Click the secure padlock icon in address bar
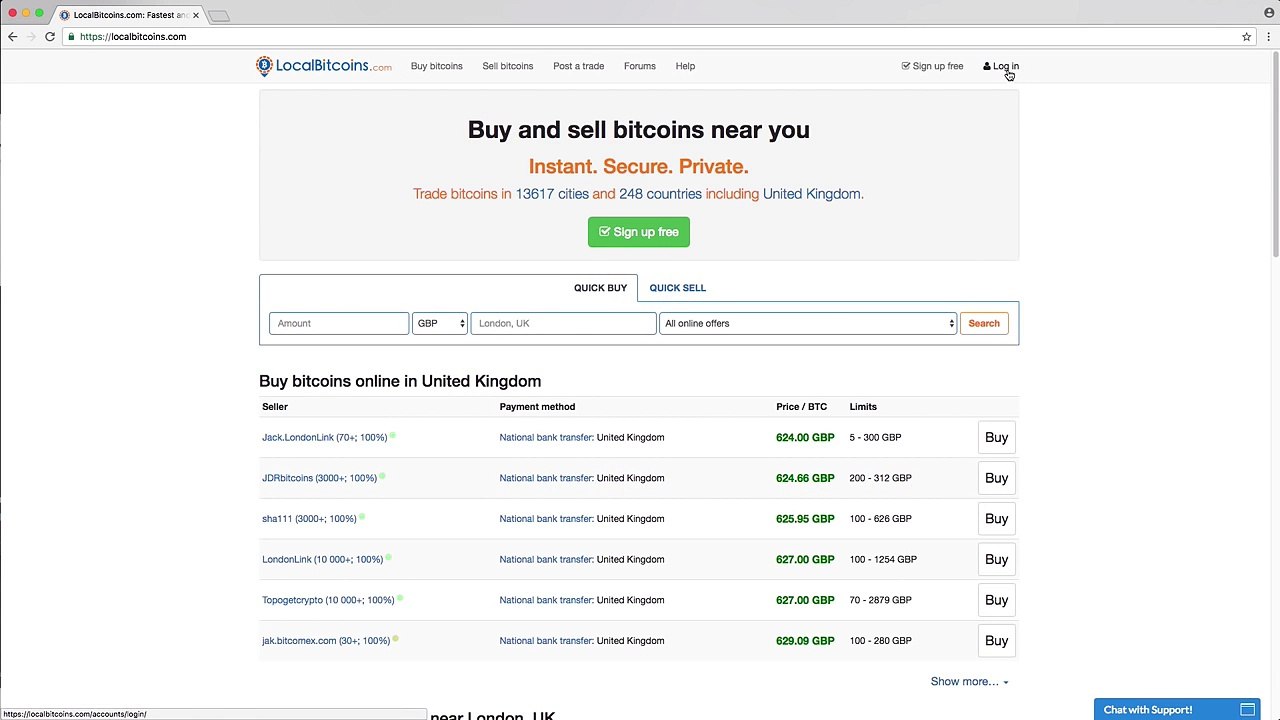The width and height of the screenshot is (1280, 720). coord(71,37)
